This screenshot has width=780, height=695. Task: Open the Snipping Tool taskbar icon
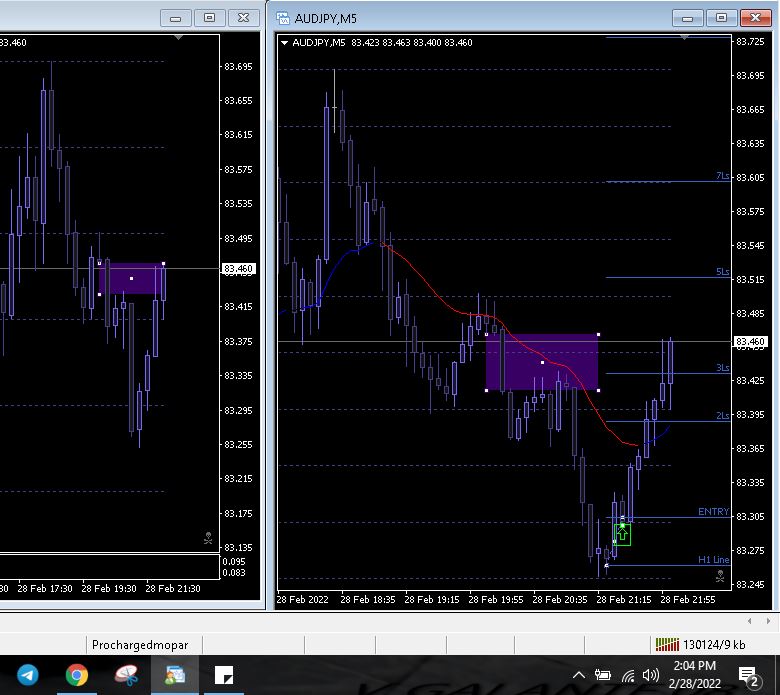(126, 675)
